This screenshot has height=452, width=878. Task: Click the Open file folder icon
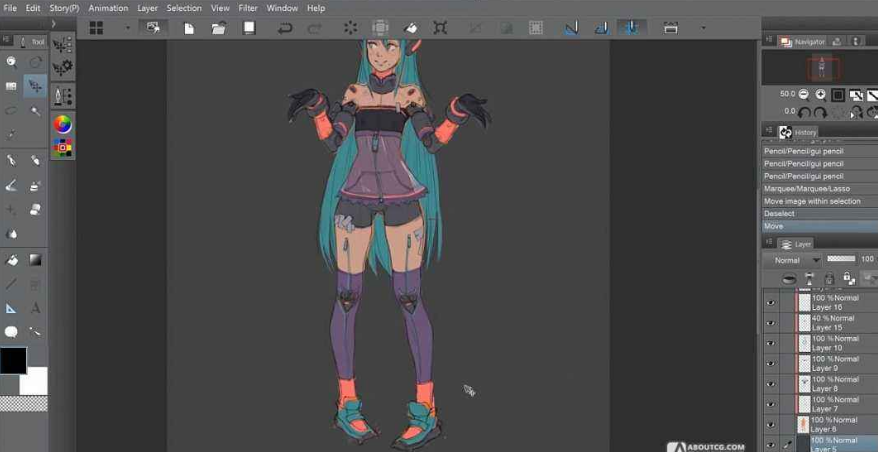point(218,28)
